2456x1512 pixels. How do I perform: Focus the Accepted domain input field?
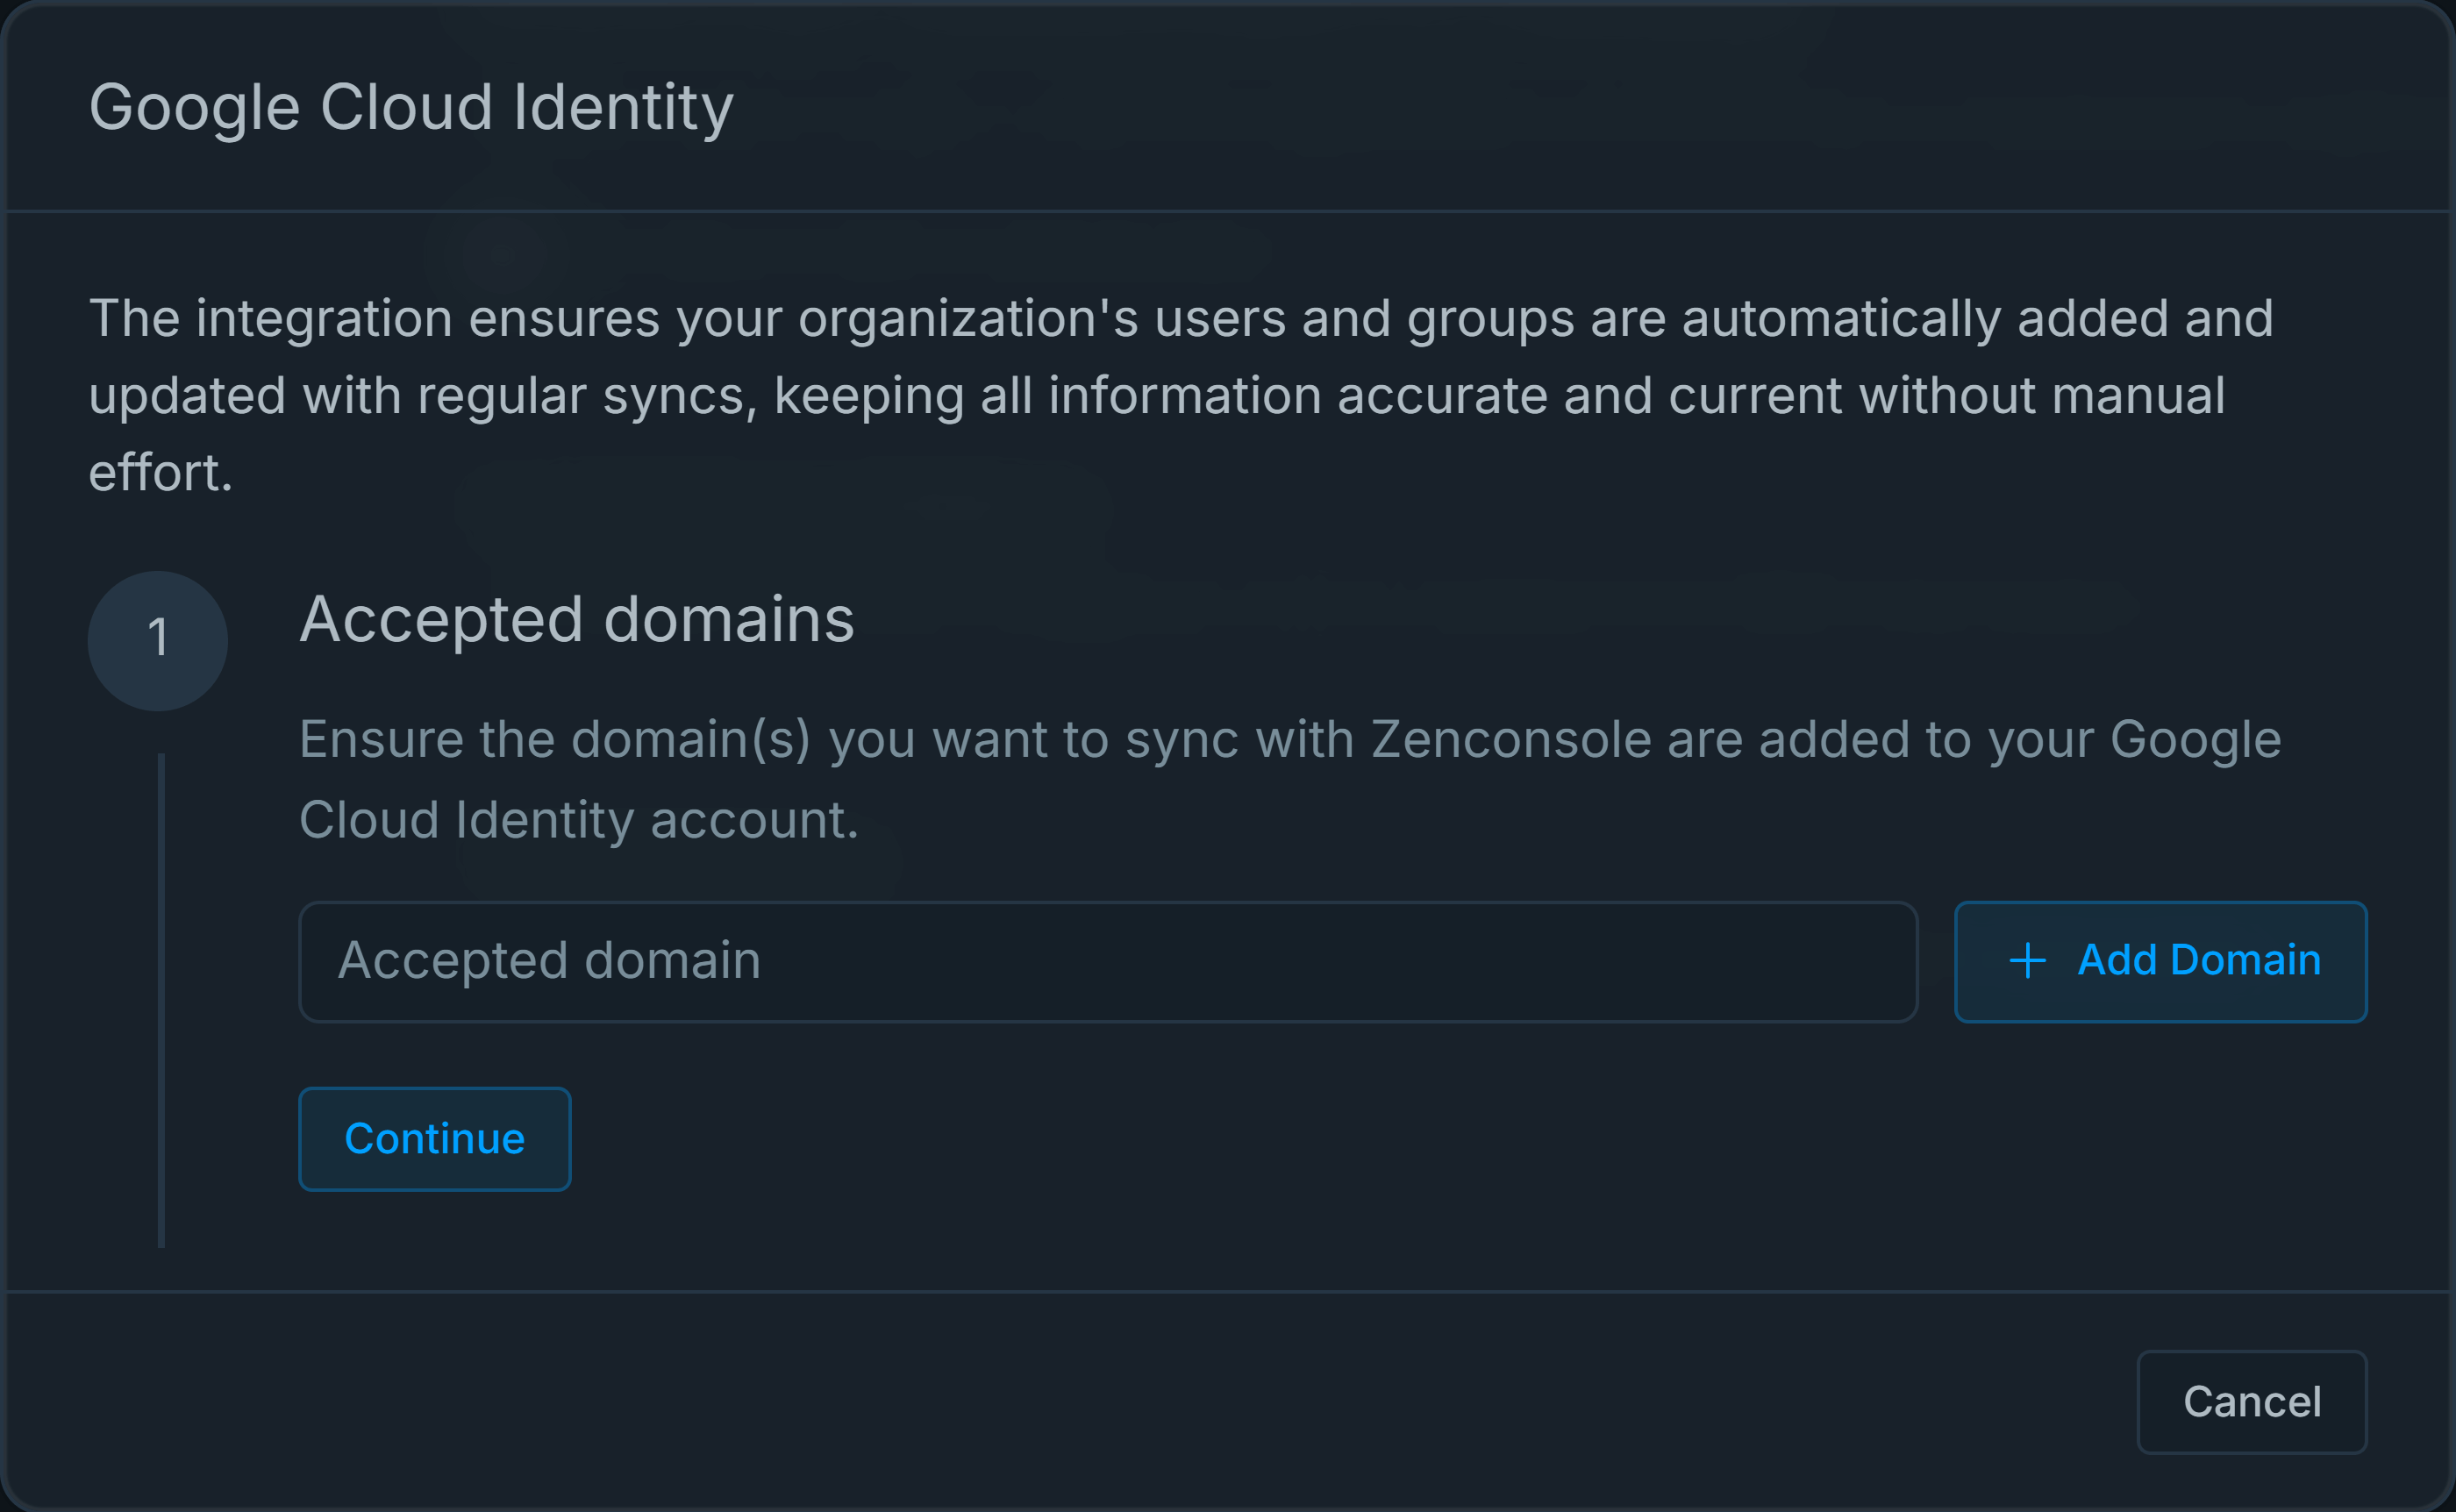(1107, 961)
